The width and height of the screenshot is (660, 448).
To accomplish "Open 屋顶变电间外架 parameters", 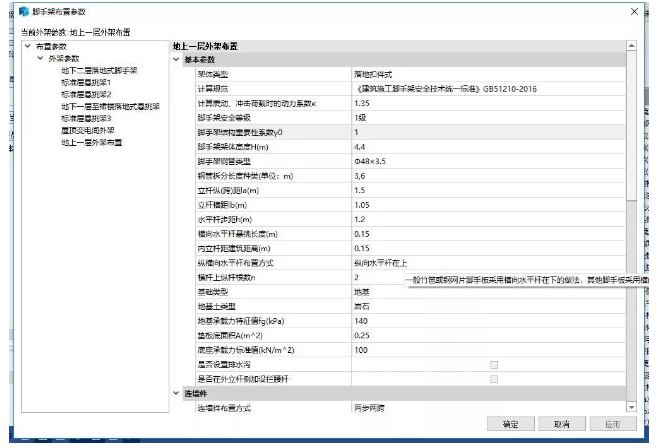I will tap(90, 130).
